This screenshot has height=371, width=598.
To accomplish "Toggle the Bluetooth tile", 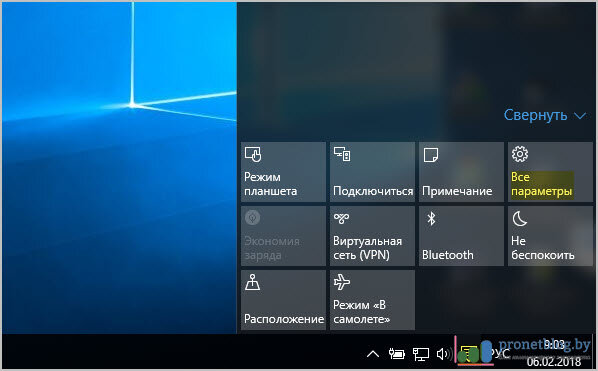I will 461,236.
